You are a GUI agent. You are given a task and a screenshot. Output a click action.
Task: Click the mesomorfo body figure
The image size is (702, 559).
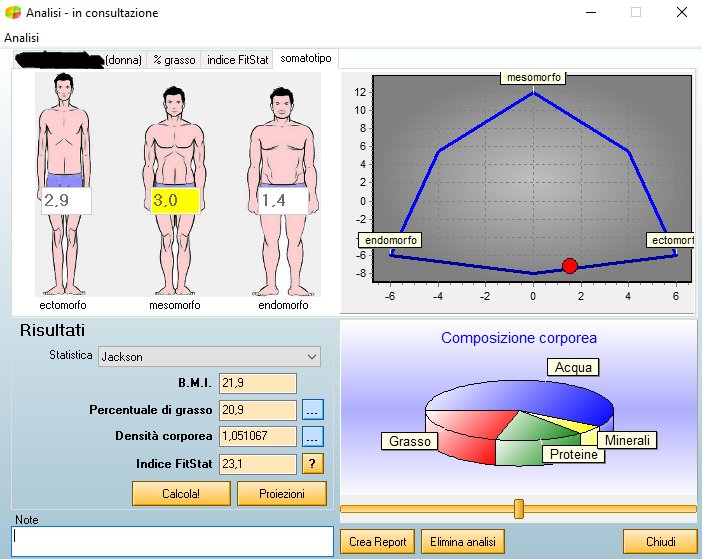(175, 190)
